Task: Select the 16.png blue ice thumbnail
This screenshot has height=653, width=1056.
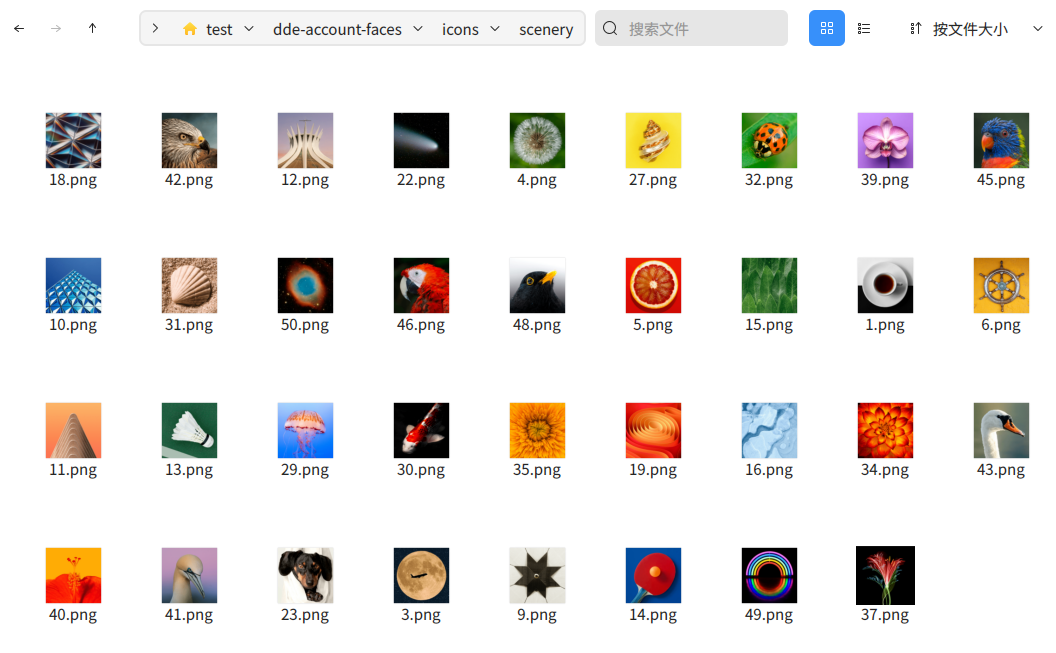Action: pyautogui.click(x=769, y=430)
